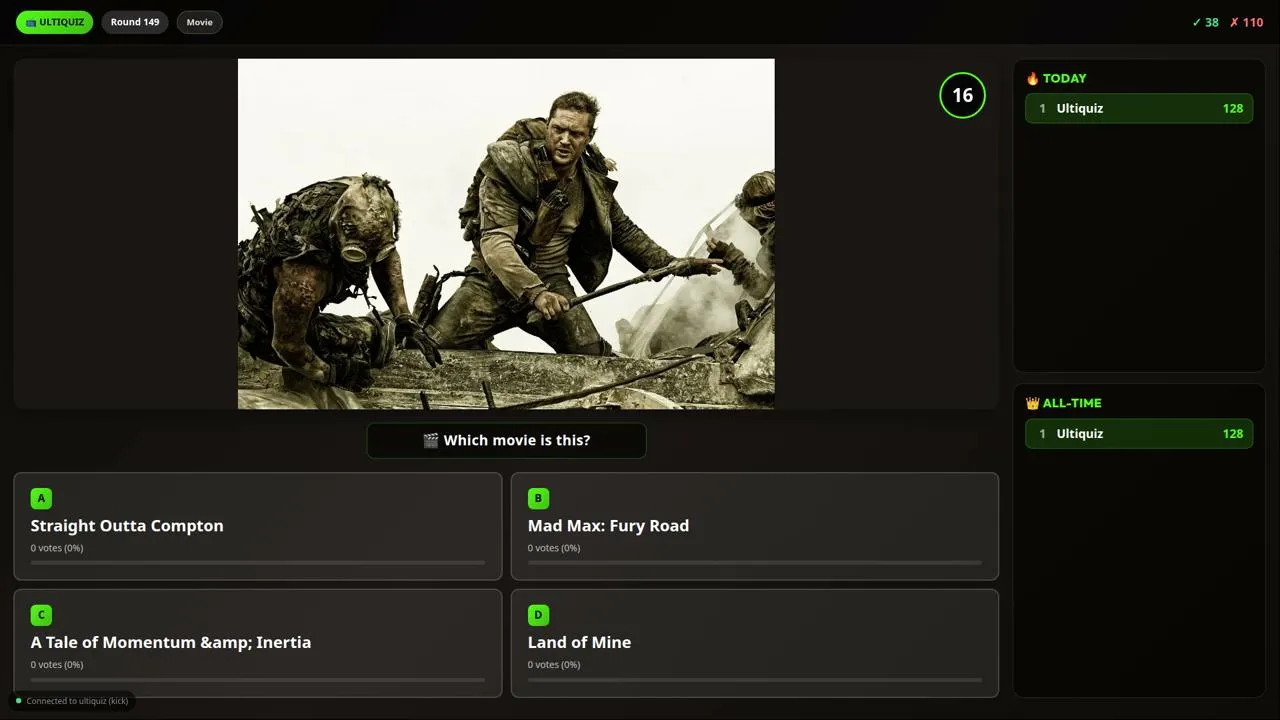Click vote progress bar for Mad Max: Fury Road
The height and width of the screenshot is (720, 1280).
(754, 563)
